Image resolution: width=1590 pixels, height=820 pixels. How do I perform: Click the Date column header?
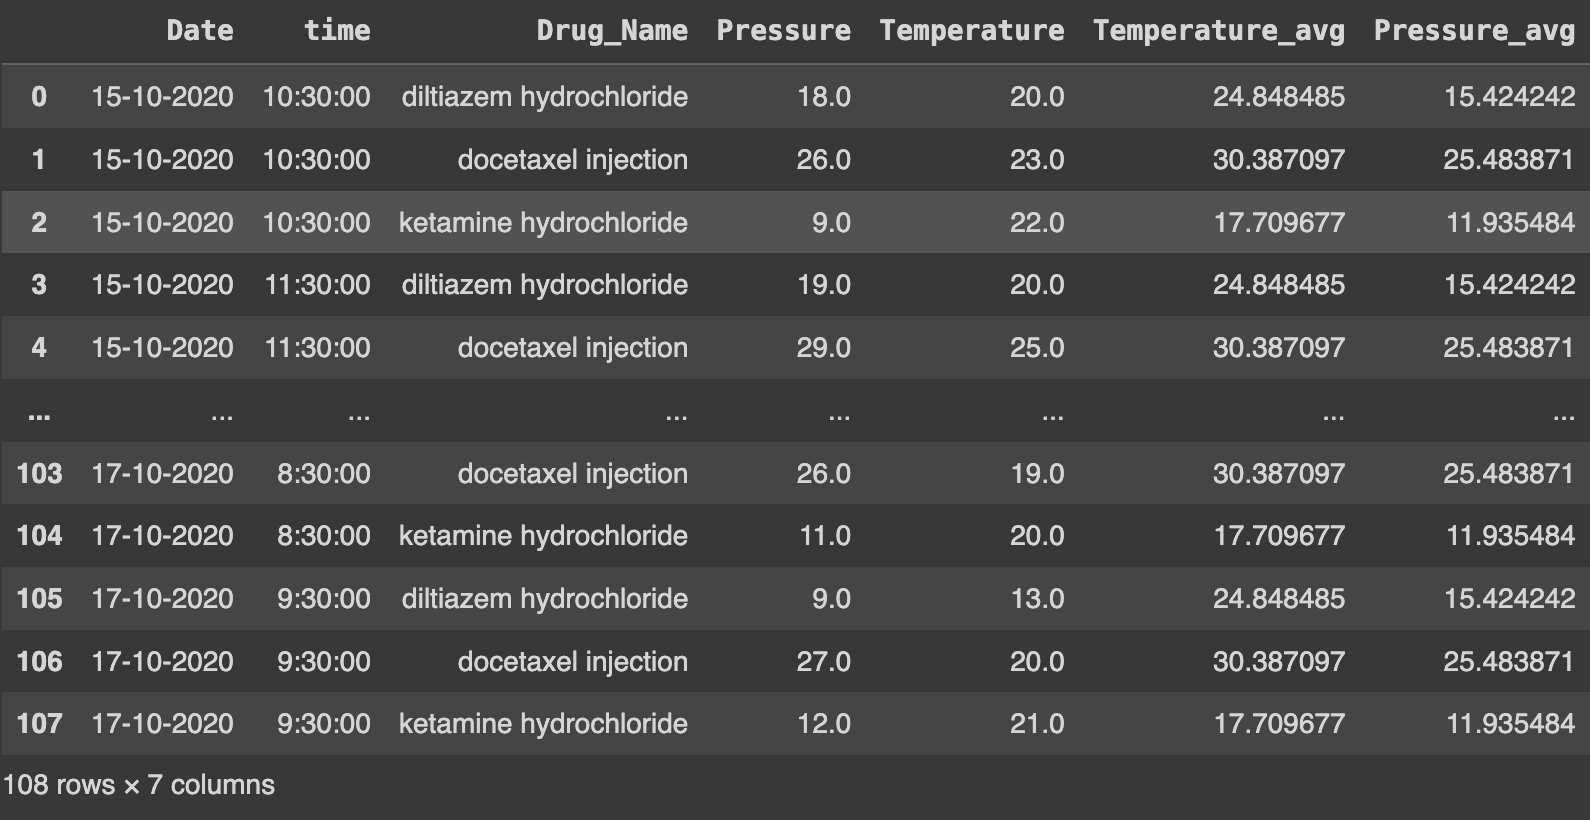click(200, 31)
